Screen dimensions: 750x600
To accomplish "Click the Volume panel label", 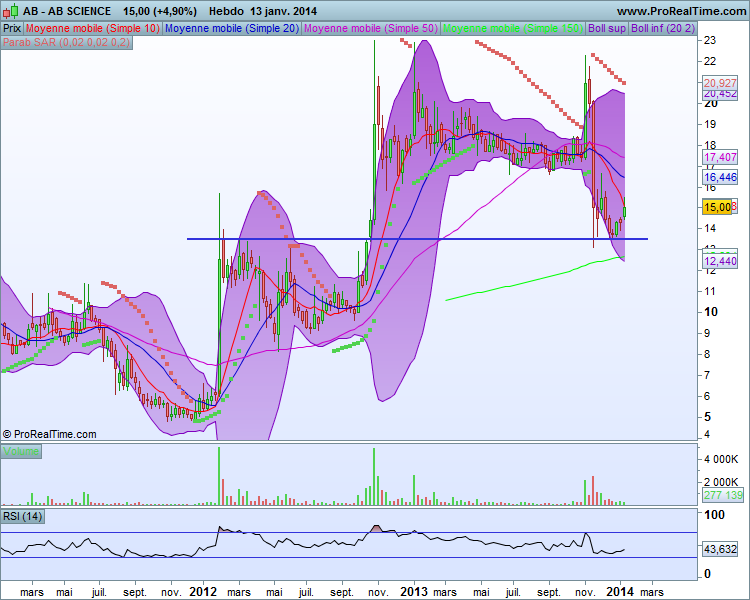I will 21,451.
